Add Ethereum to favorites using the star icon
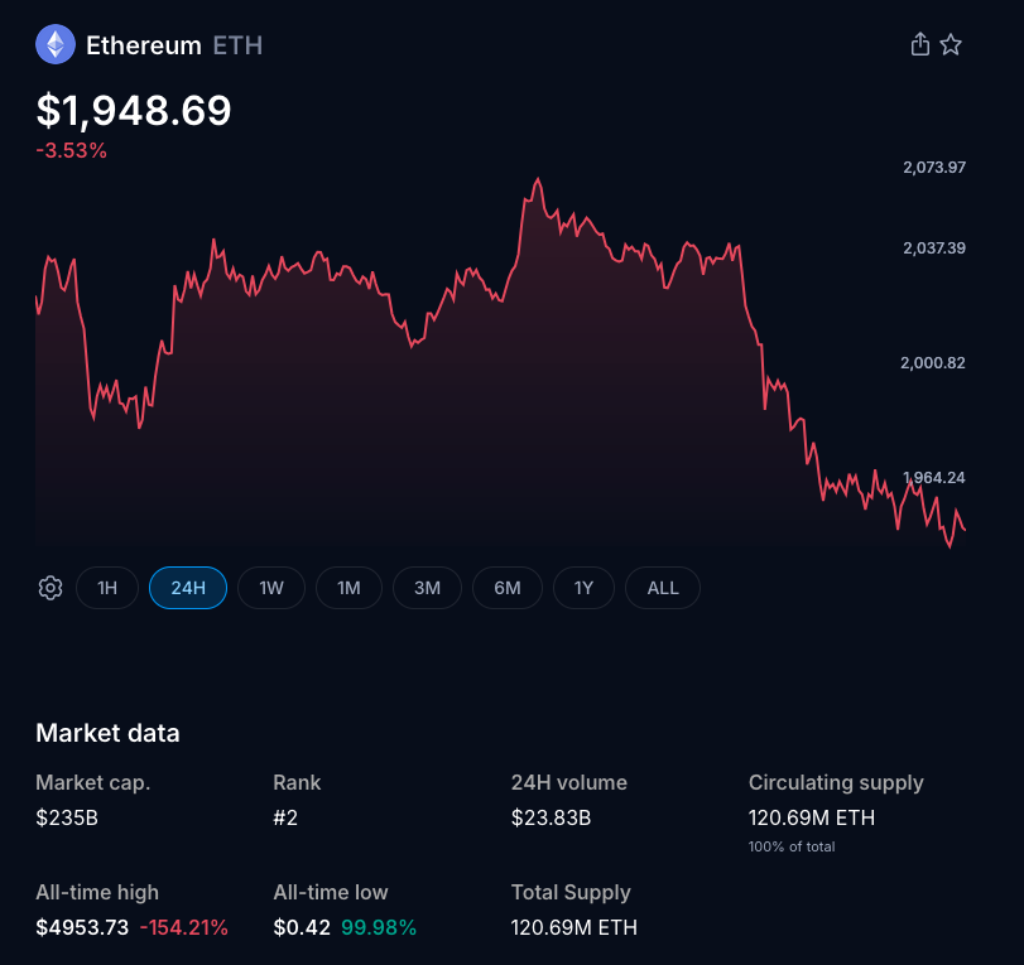The width and height of the screenshot is (1024, 965). pyautogui.click(x=951, y=44)
